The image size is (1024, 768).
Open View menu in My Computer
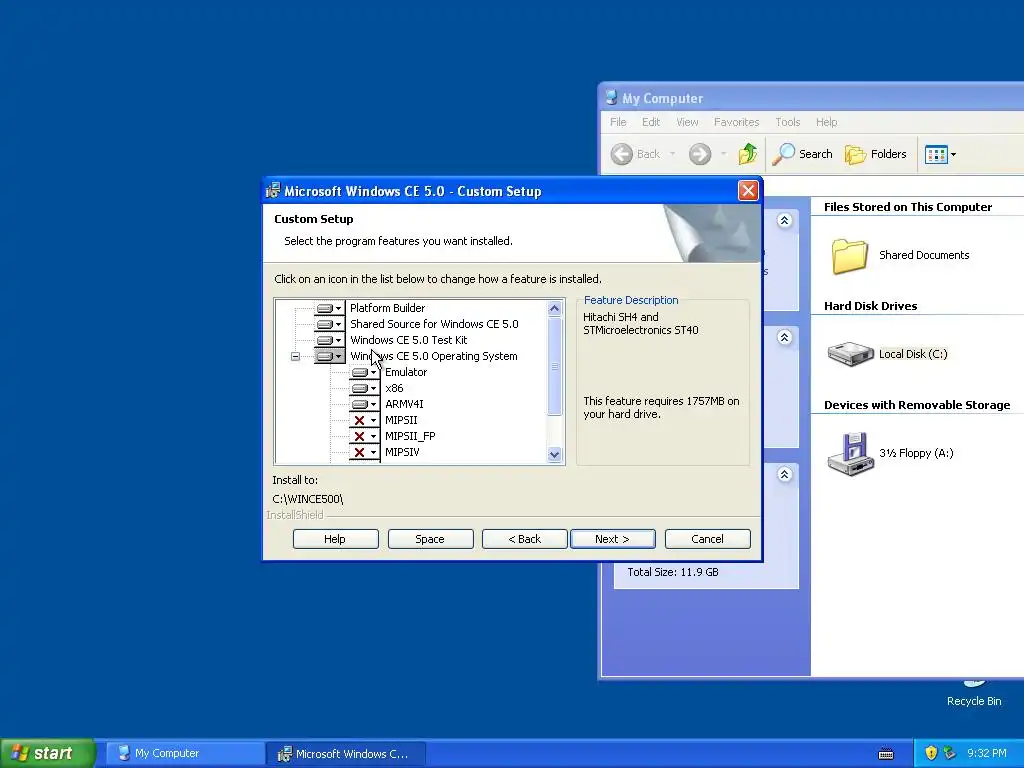click(x=687, y=122)
